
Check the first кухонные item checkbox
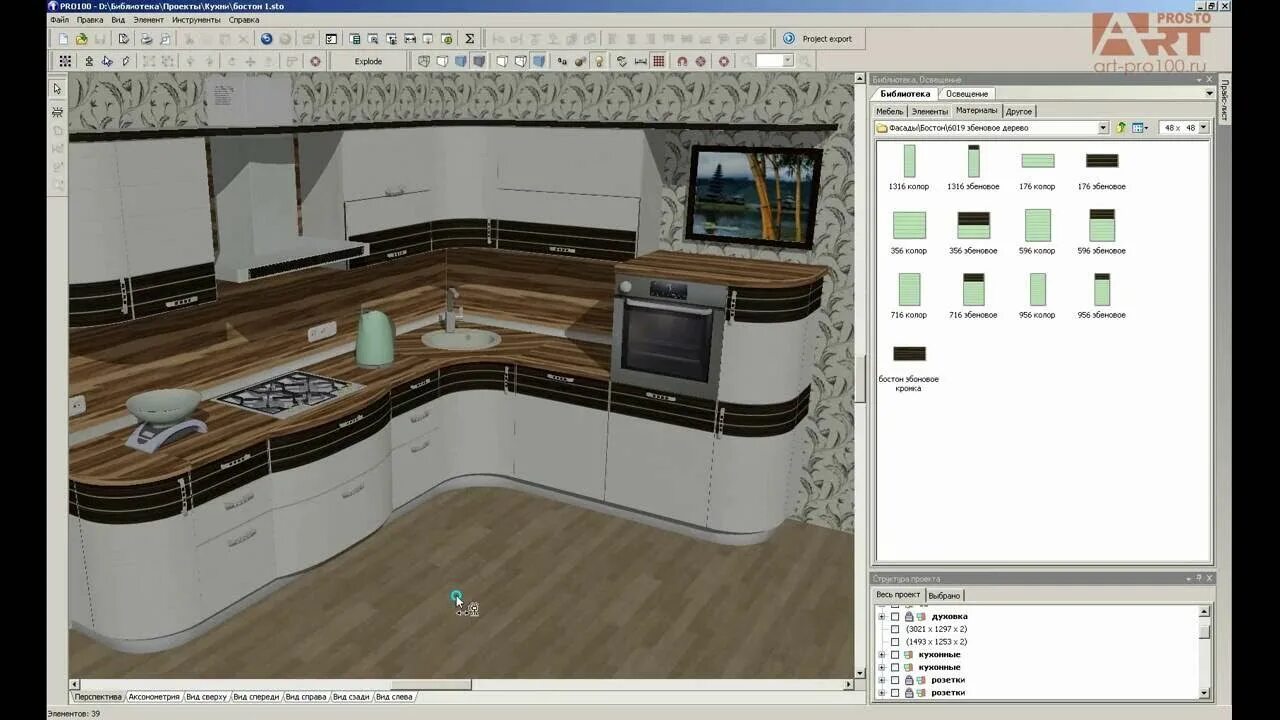click(895, 655)
